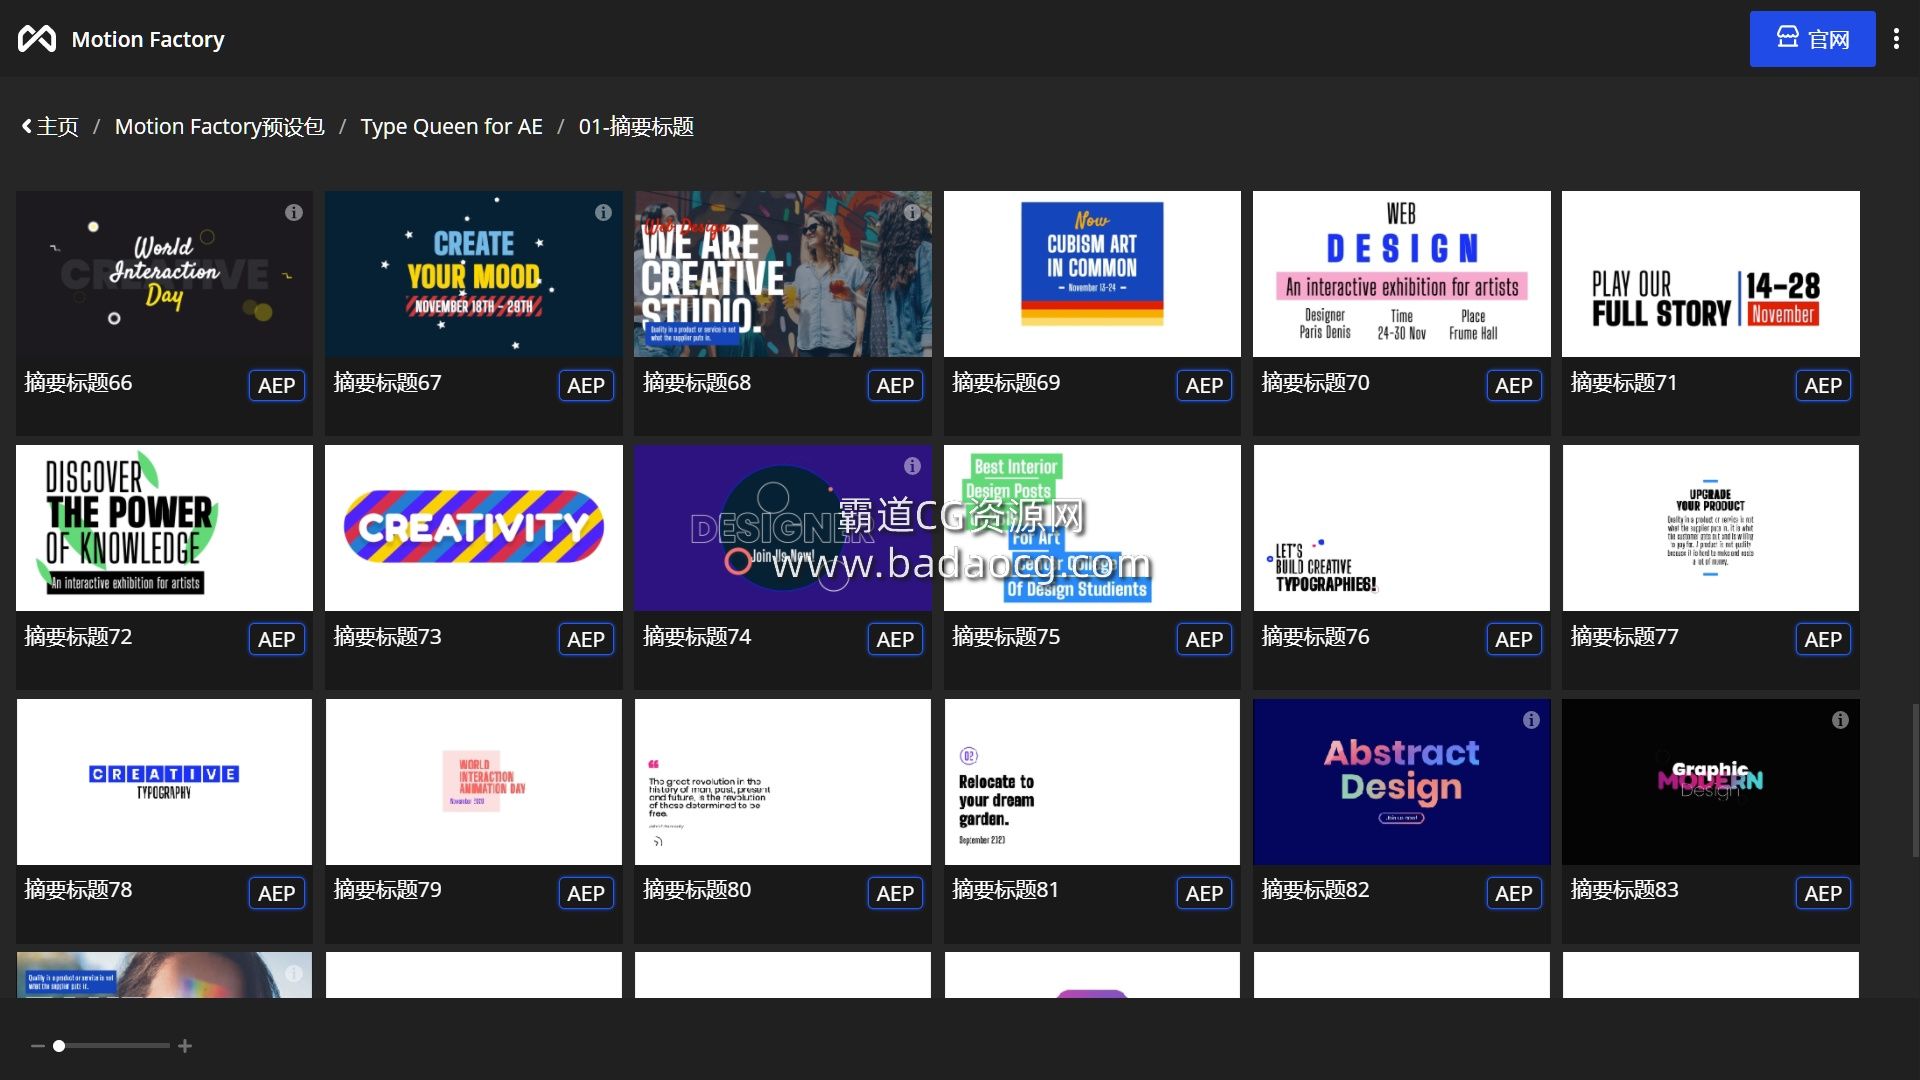Open Motion Factory预设包 breadcrumb
The image size is (1920, 1080).
[219, 127]
